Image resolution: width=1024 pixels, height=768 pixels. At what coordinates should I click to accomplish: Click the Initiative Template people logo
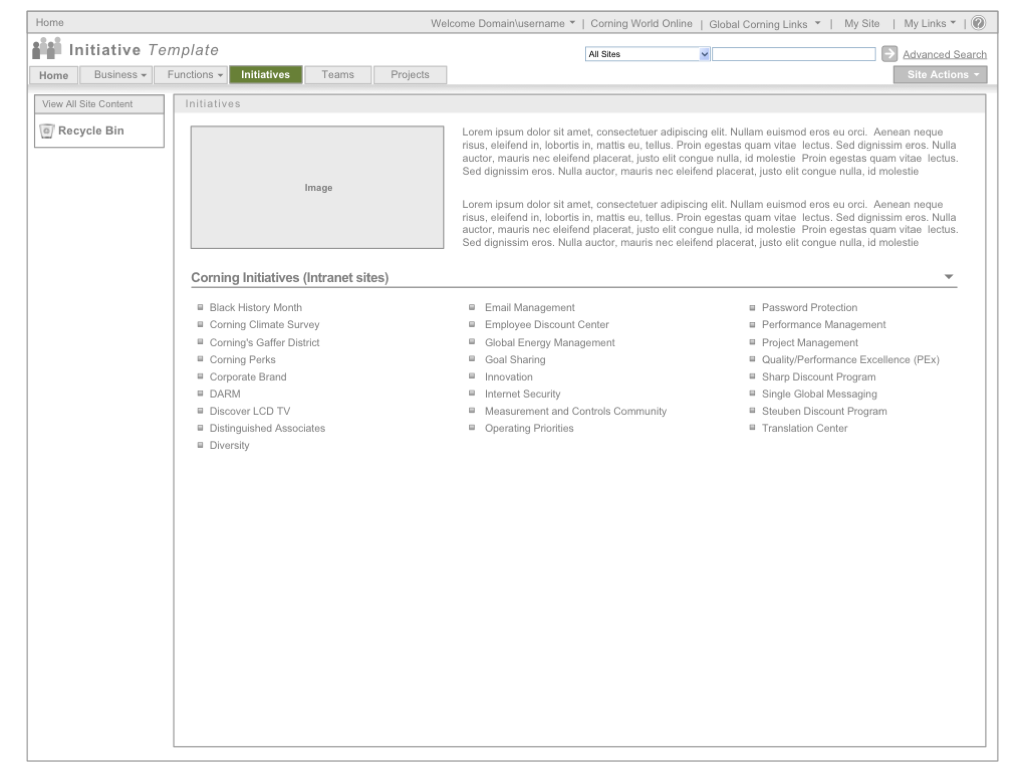coord(47,49)
